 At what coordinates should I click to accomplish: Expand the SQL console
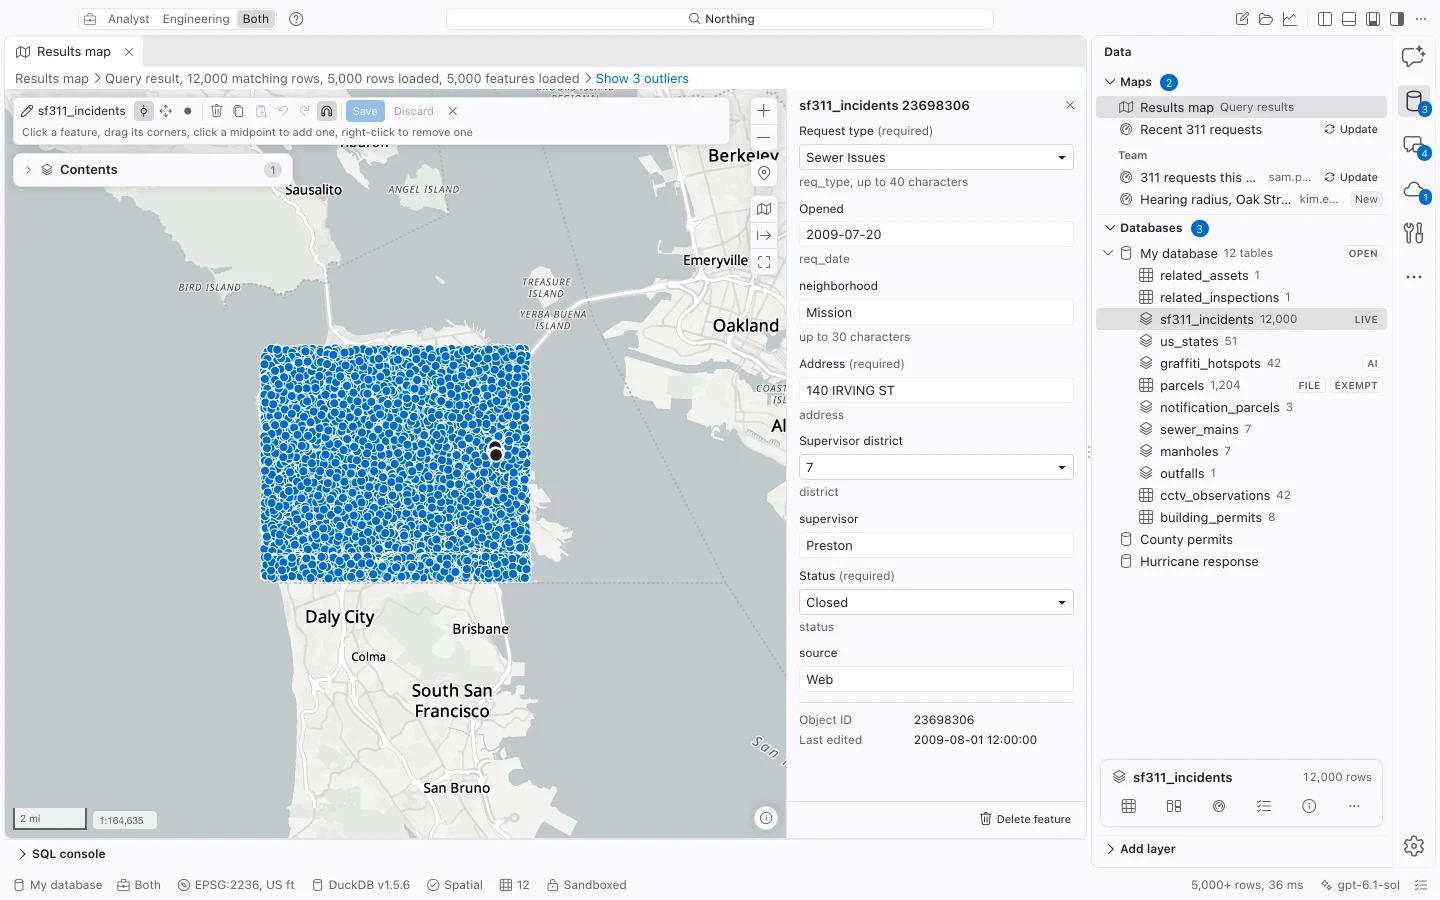(x=61, y=854)
